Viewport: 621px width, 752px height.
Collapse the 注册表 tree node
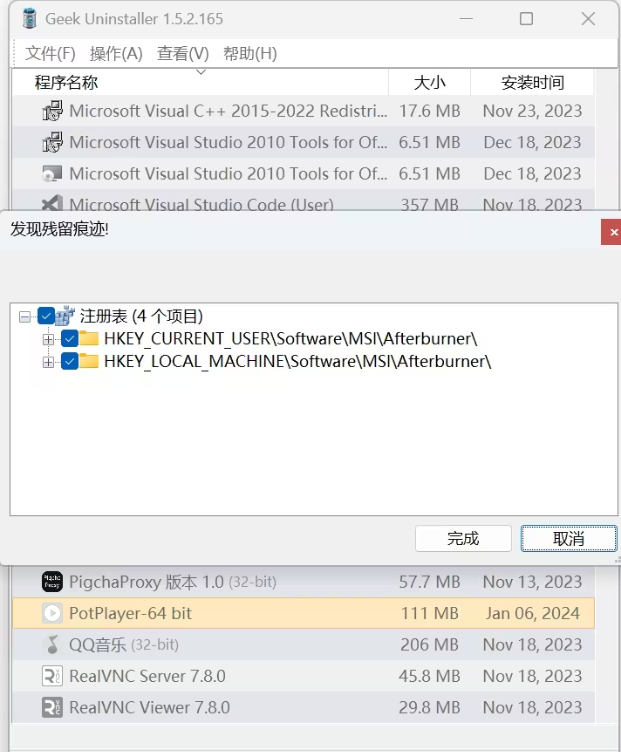click(25, 316)
